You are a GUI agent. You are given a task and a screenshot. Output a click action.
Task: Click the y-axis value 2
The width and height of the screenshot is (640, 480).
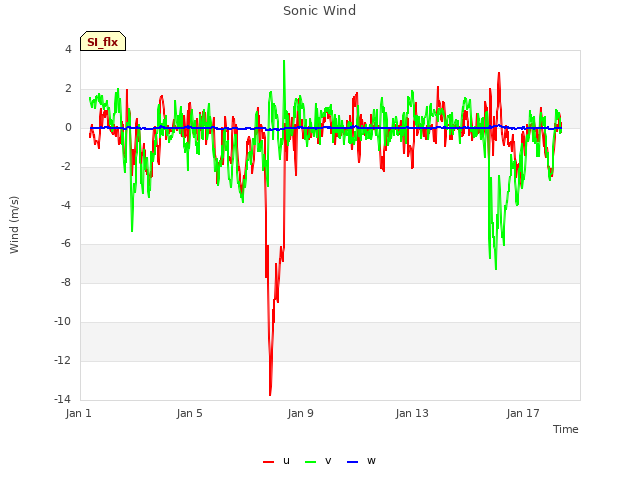pos(68,88)
